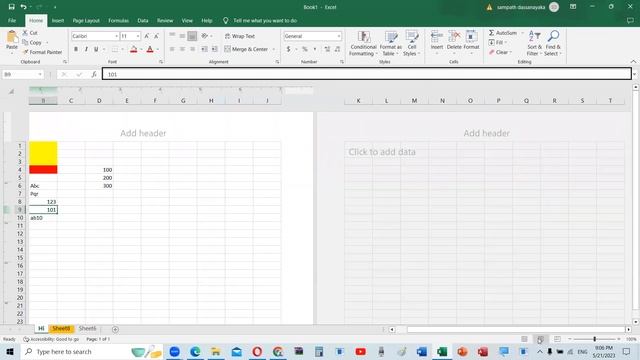The image size is (640, 360).
Task: Toggle Bottom Align vertical alignment
Action: click(x=192, y=36)
